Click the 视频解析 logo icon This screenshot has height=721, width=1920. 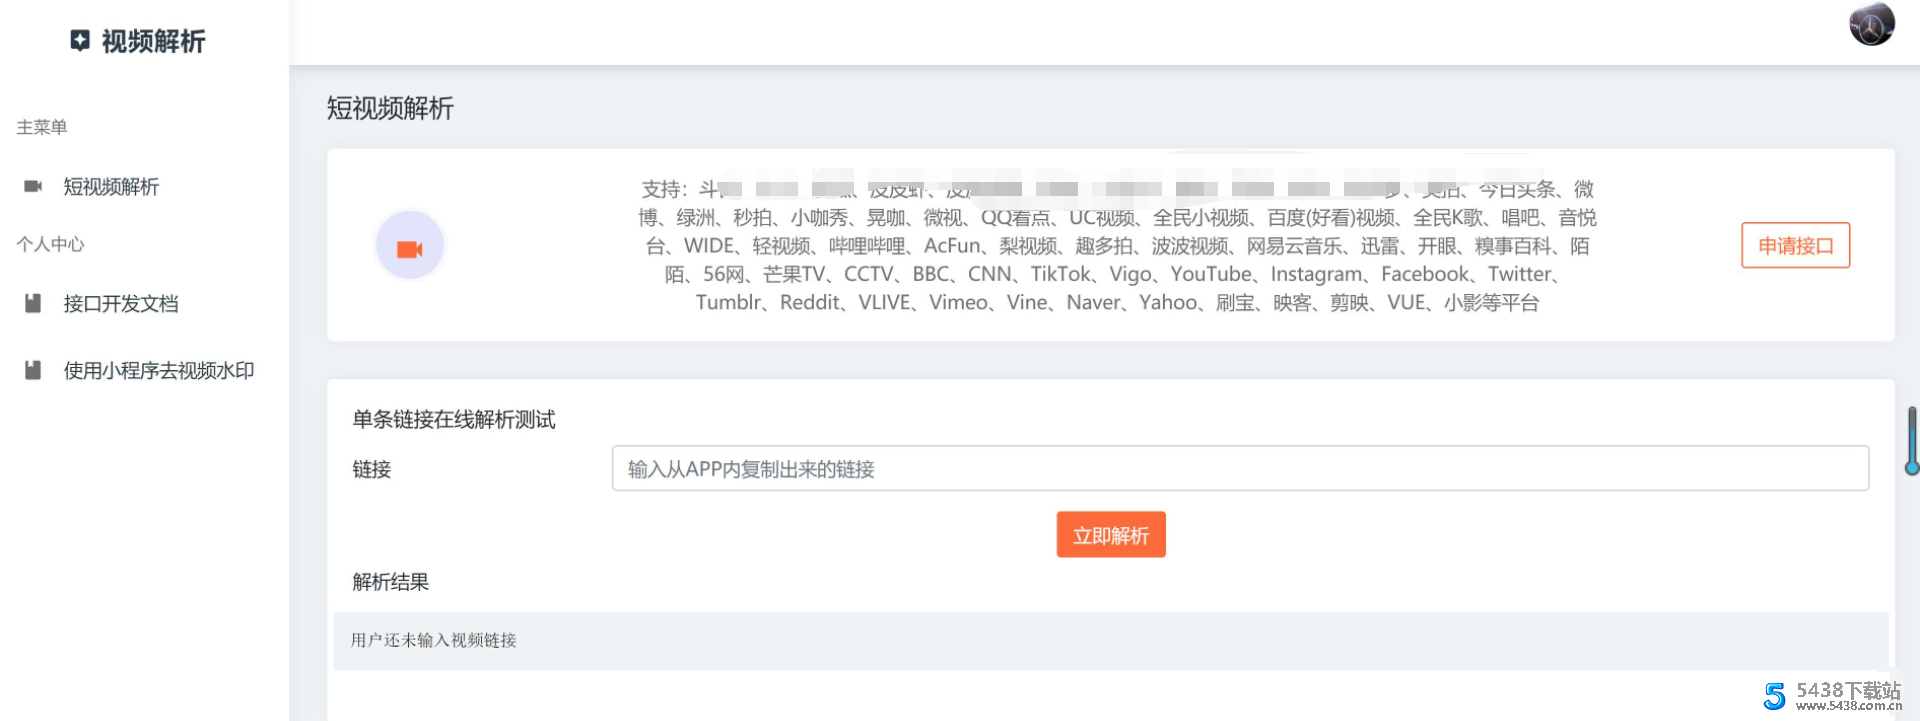[x=80, y=40]
